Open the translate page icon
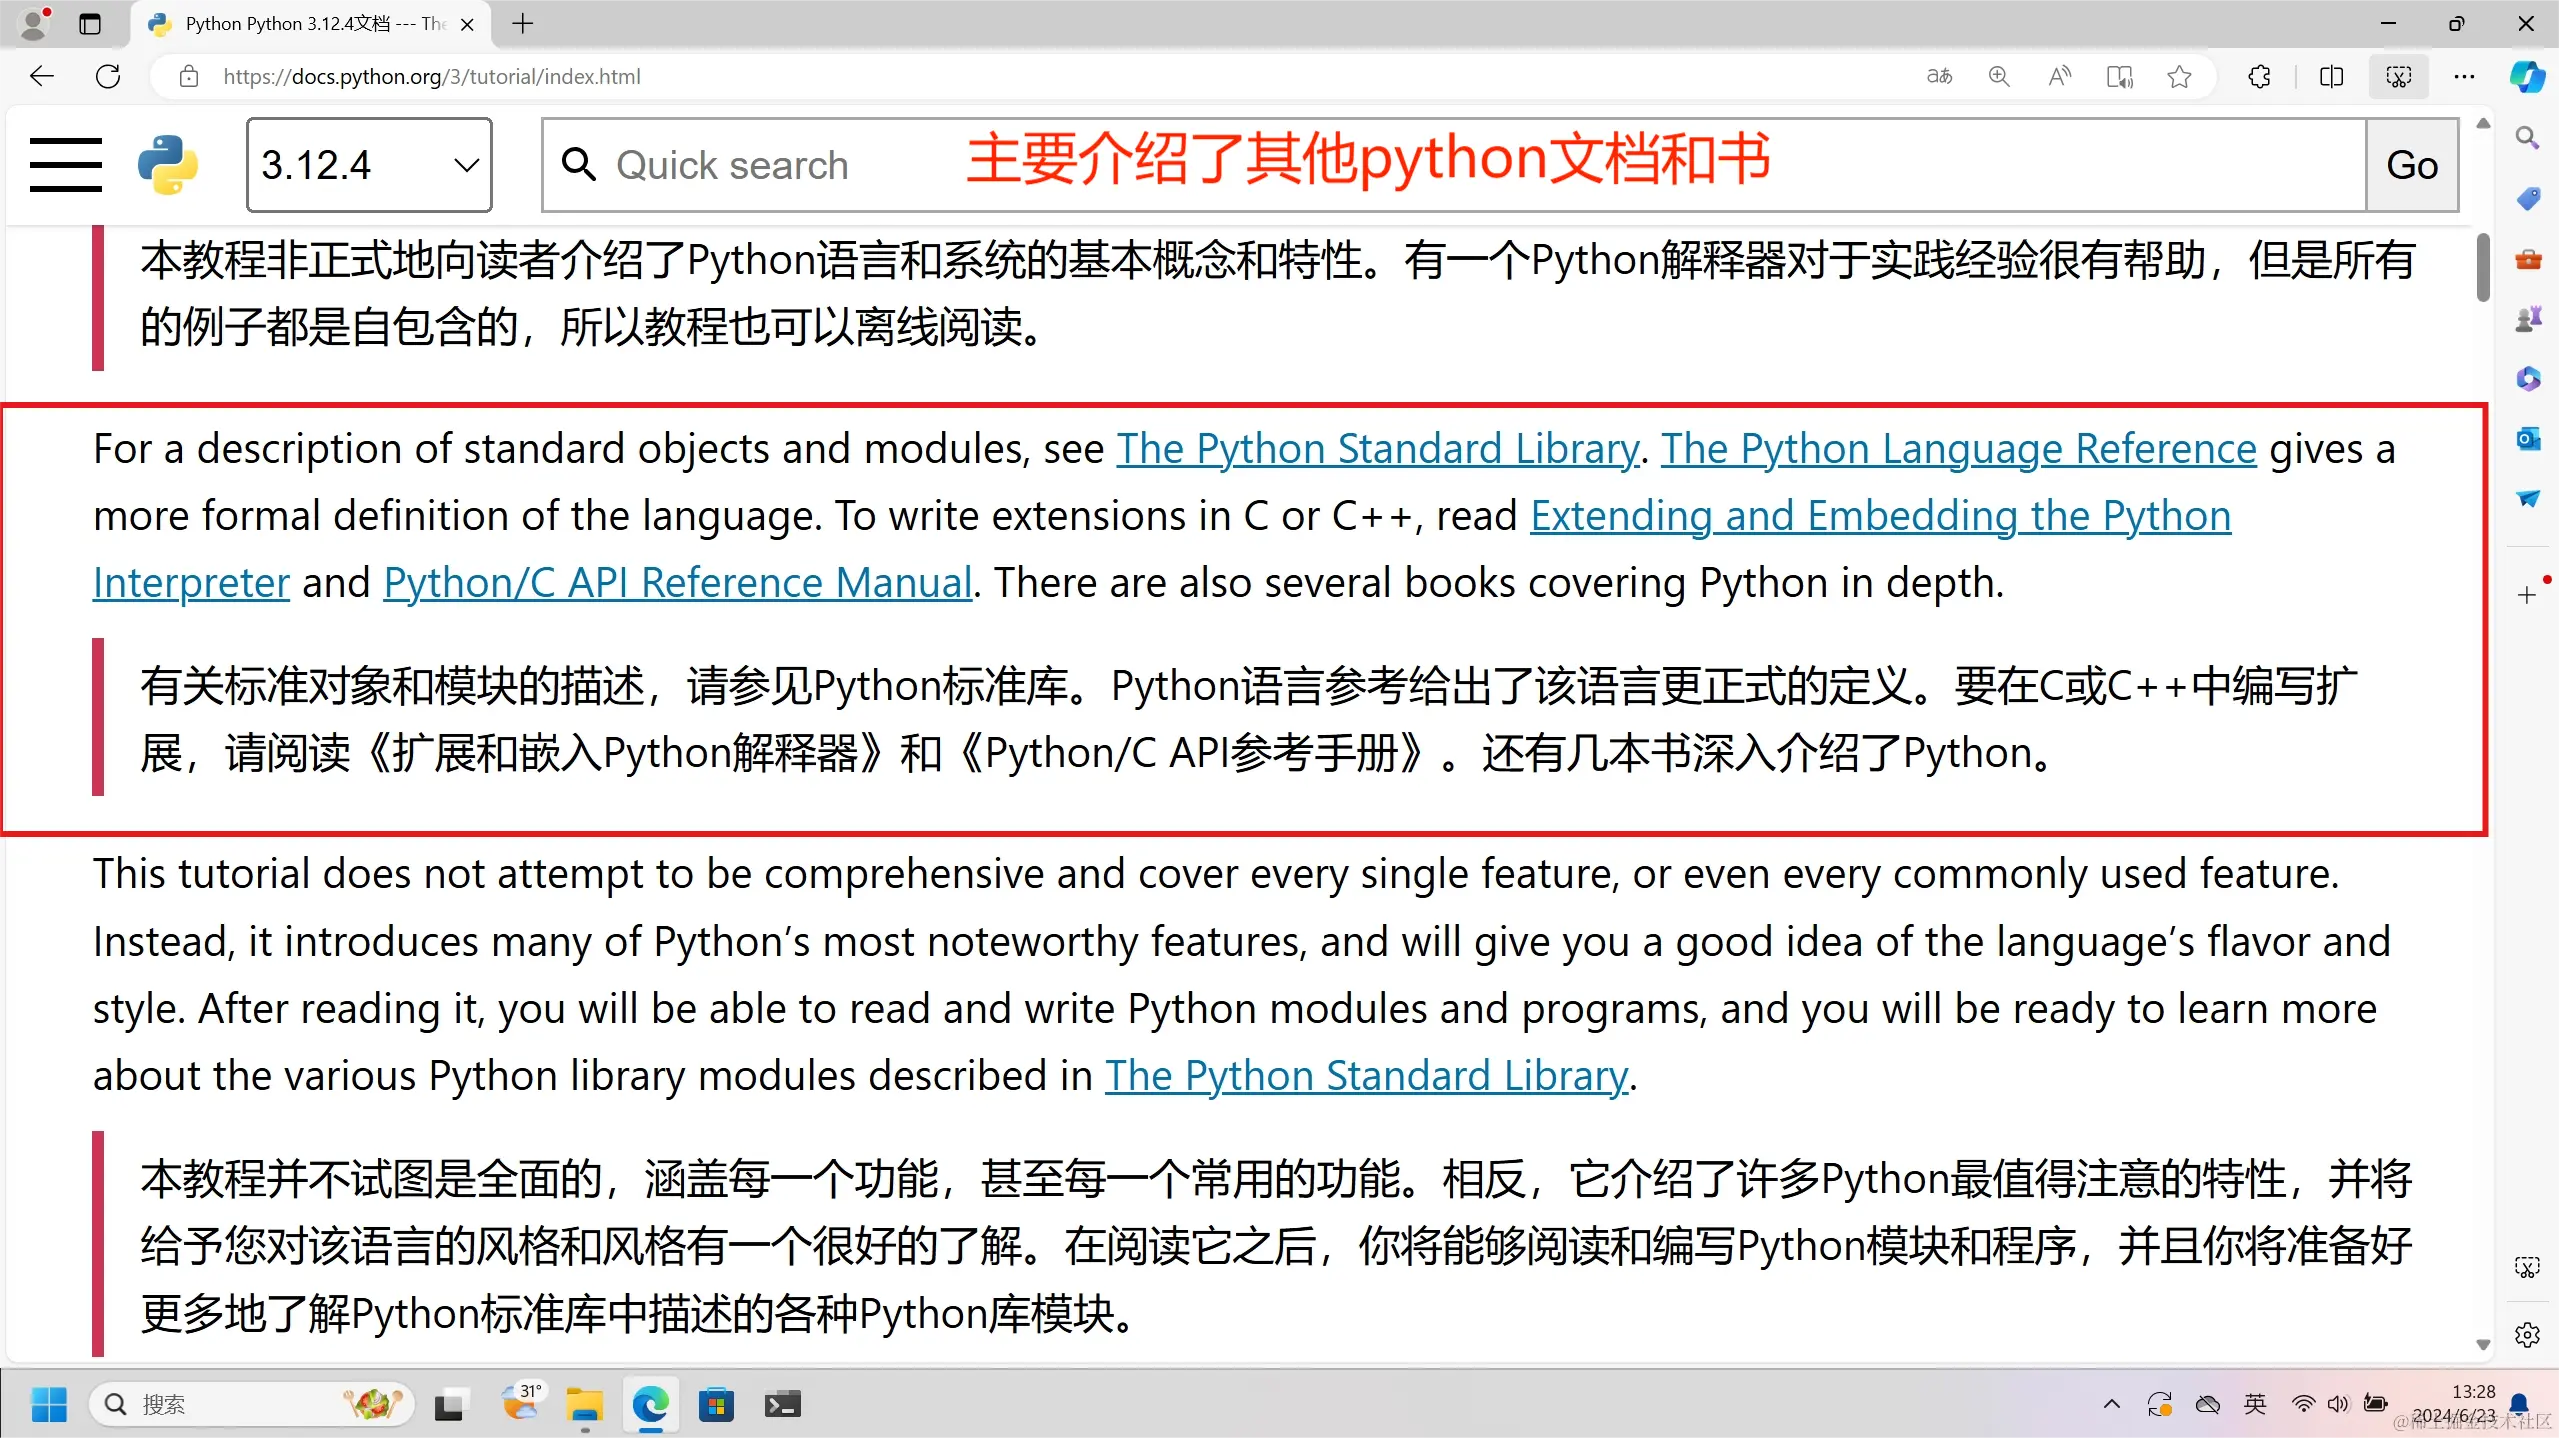 (x=1939, y=77)
